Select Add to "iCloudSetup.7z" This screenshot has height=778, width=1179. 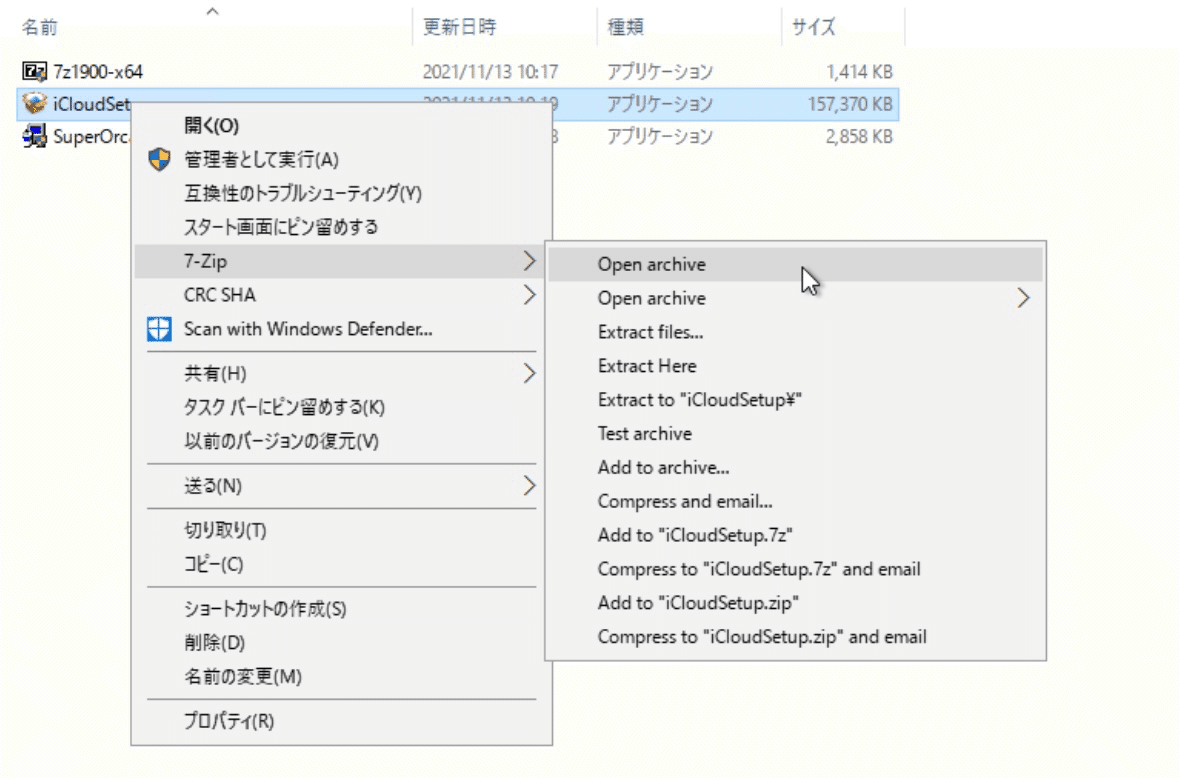796,535
